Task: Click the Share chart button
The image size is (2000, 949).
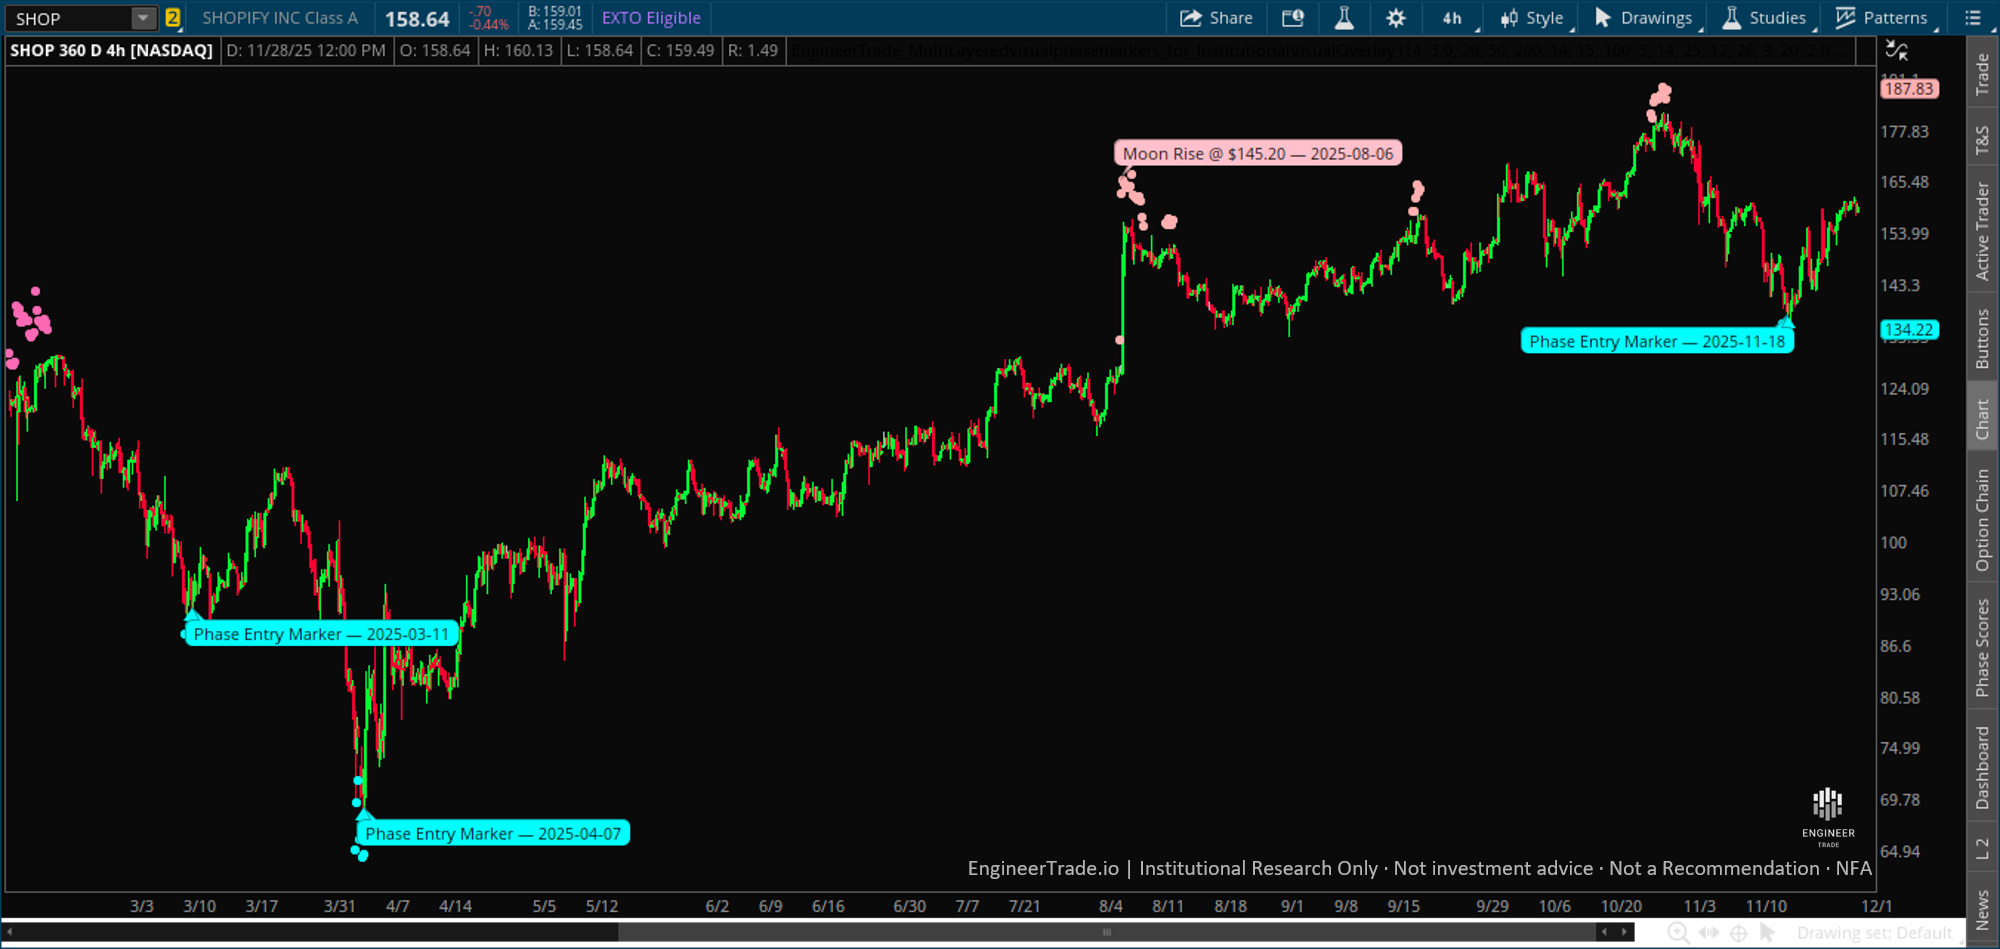Action: [1216, 18]
